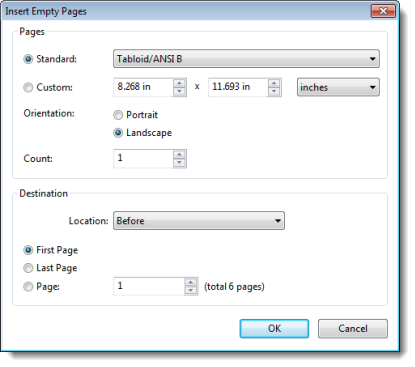Decrease the custom height with down arrow
Screen dimensions: 415x367
point(274,91)
